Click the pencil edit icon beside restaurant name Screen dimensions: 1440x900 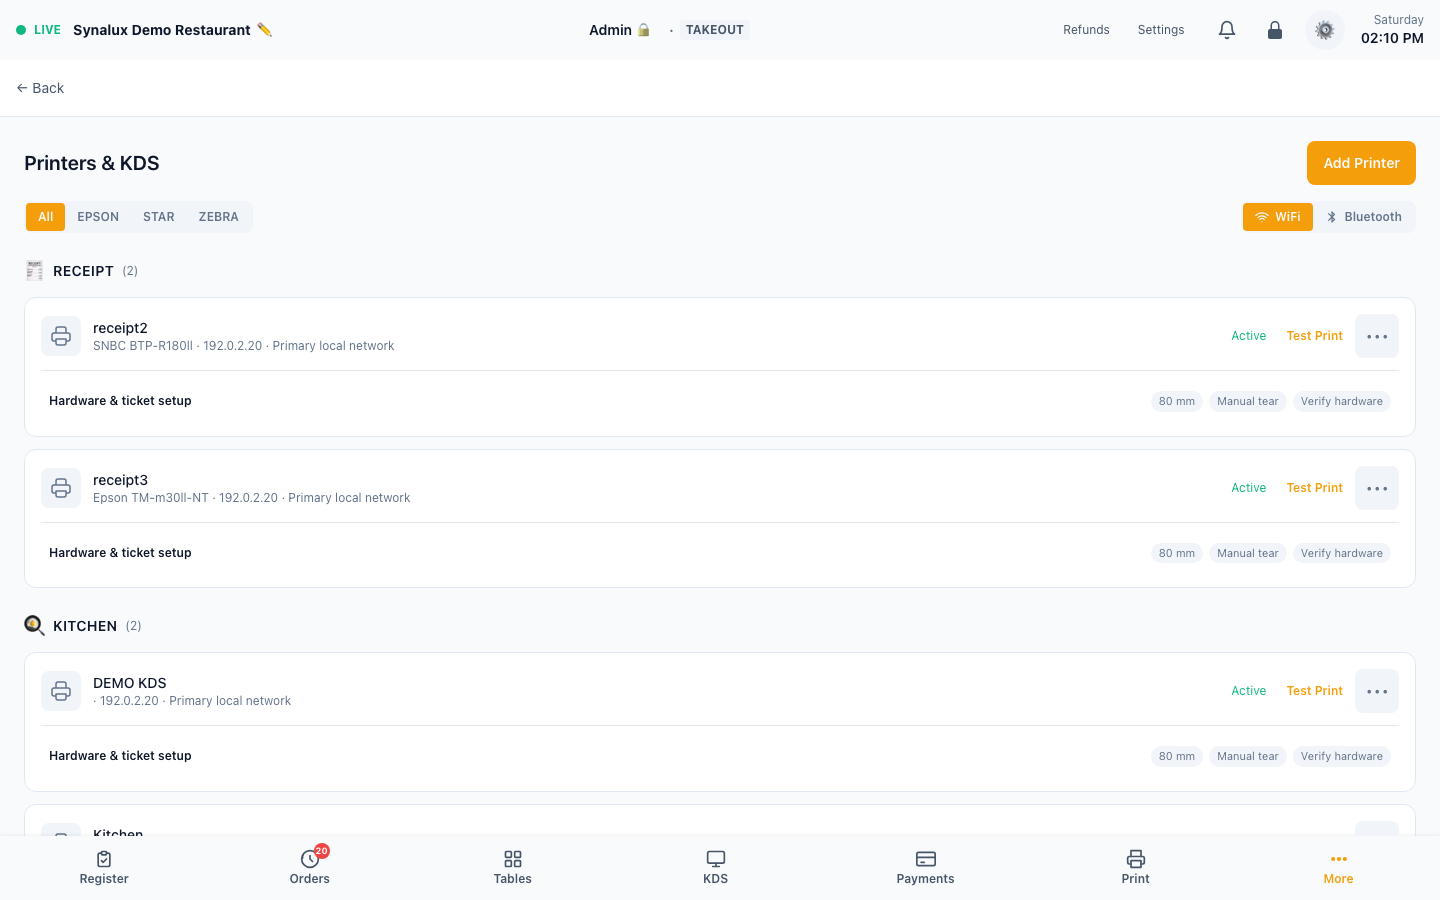pyautogui.click(x=264, y=30)
